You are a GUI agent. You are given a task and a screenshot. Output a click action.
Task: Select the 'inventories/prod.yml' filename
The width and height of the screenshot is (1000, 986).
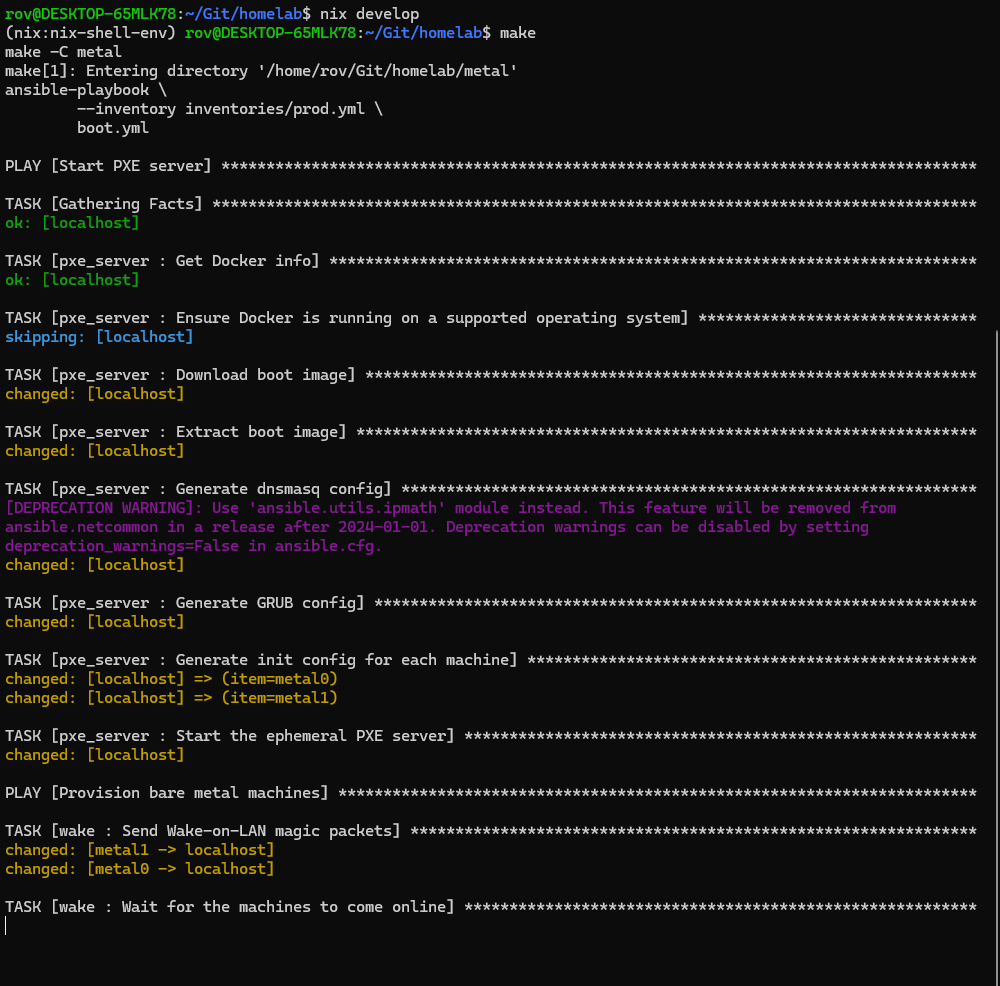[x=272, y=108]
